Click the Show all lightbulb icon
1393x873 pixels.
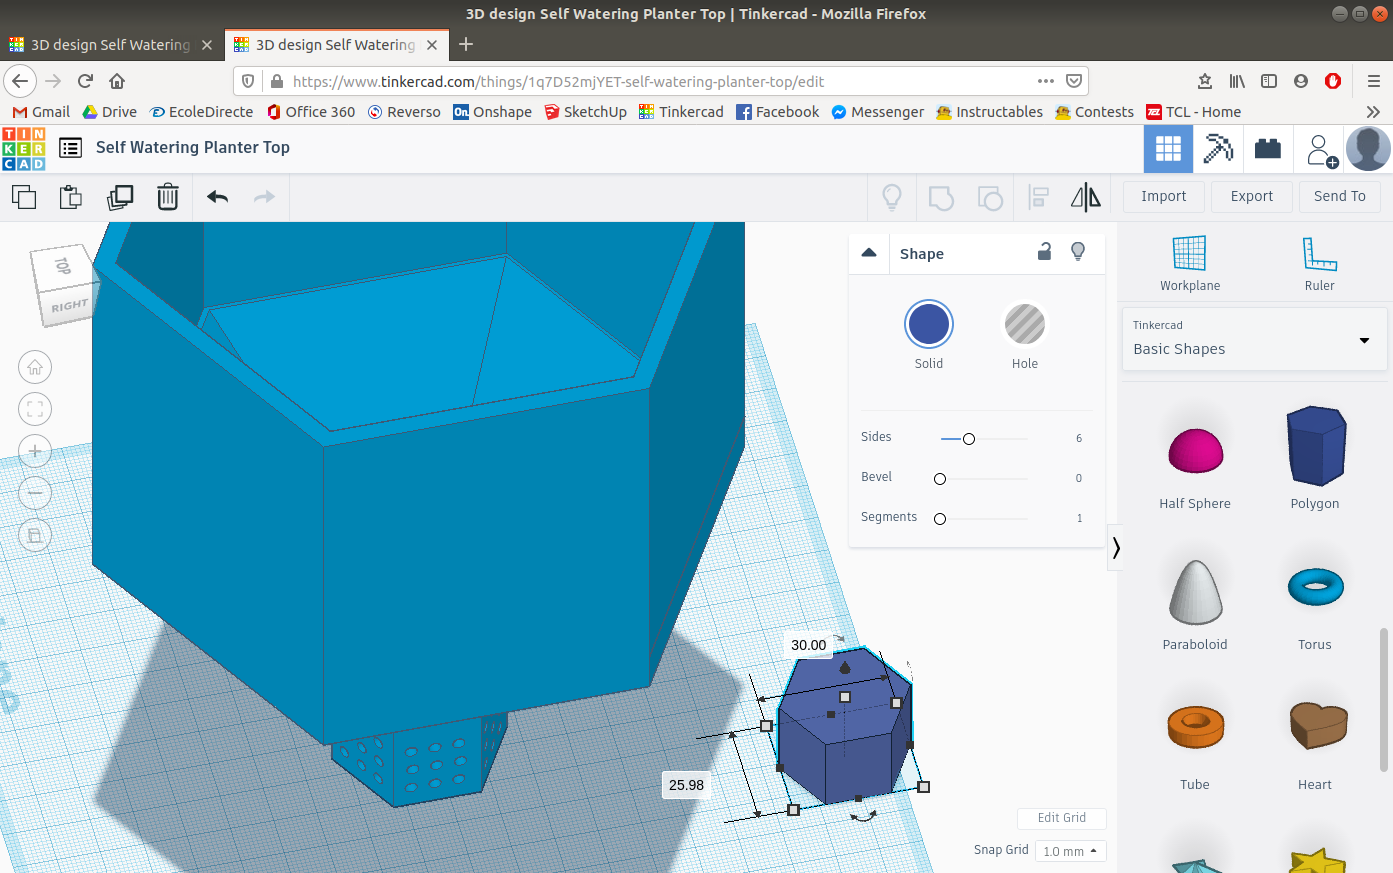(x=892, y=197)
